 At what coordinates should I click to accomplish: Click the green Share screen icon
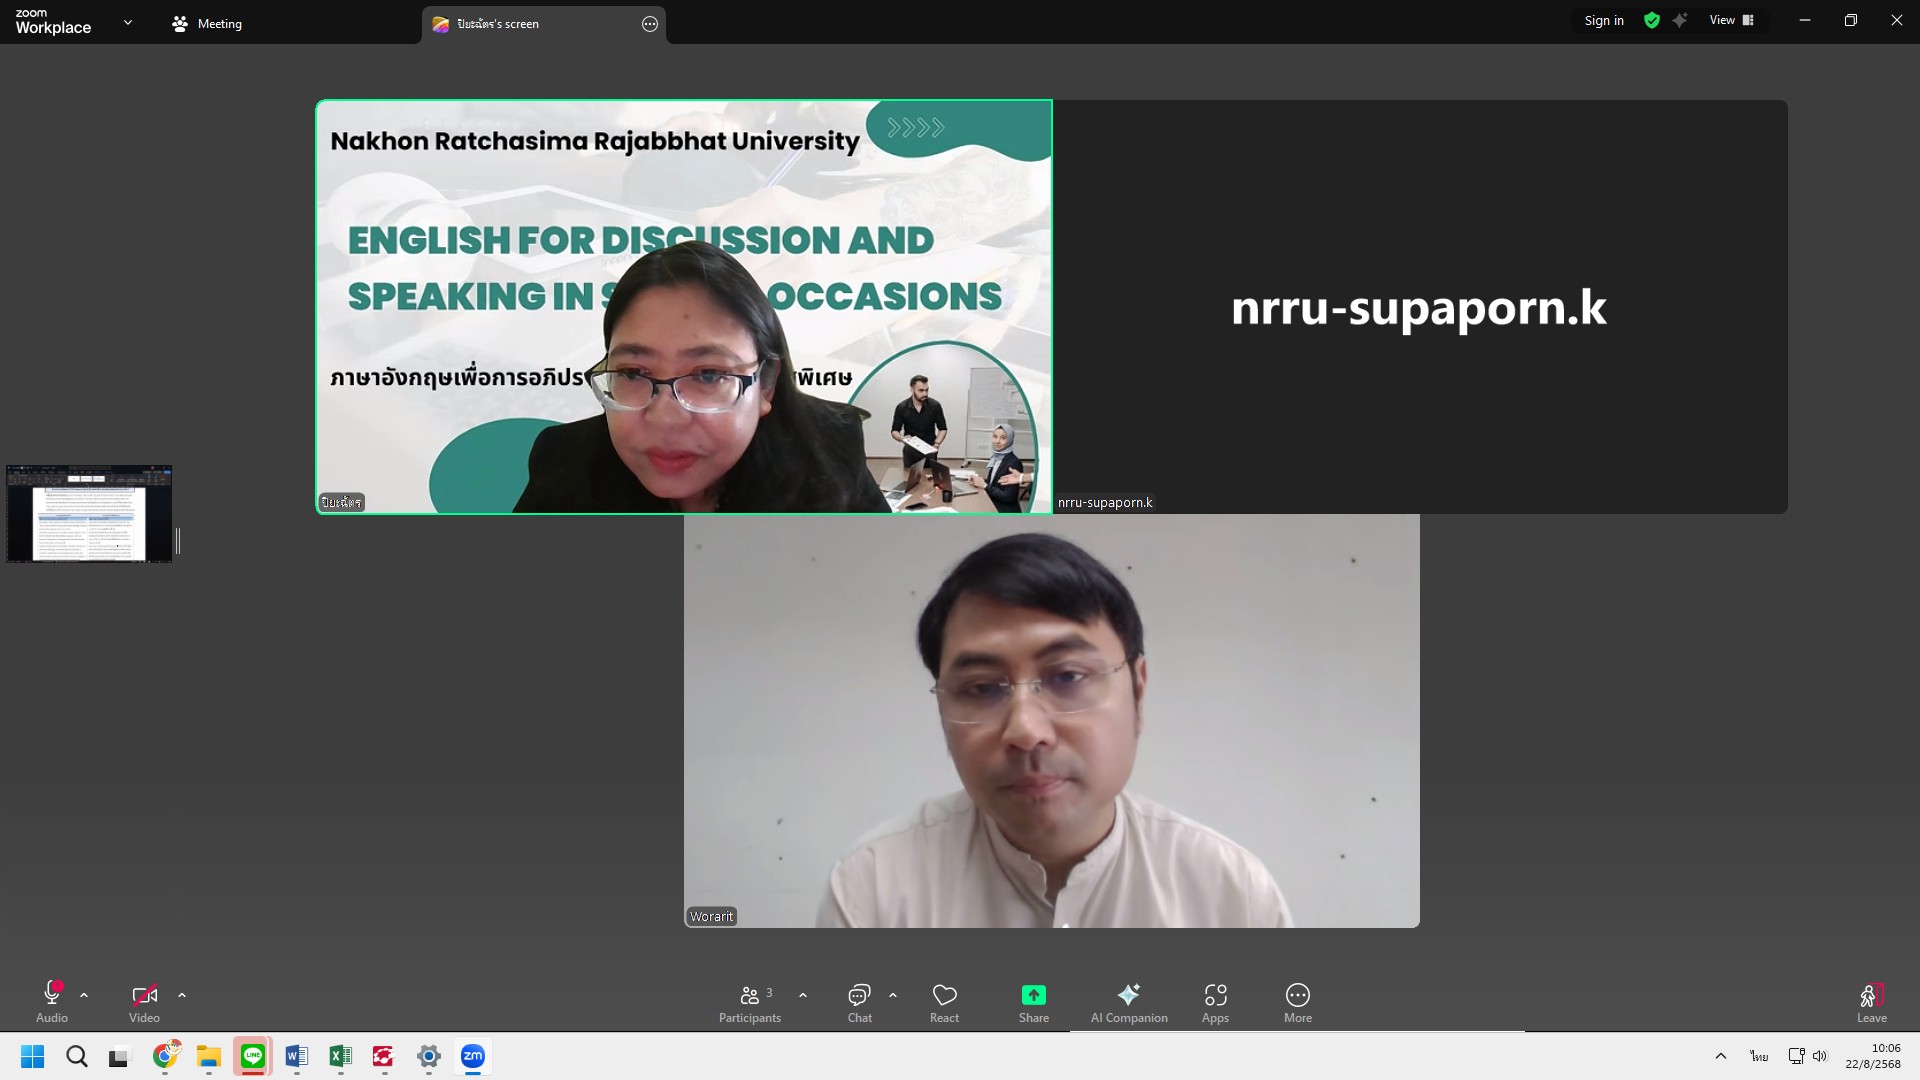tap(1033, 995)
